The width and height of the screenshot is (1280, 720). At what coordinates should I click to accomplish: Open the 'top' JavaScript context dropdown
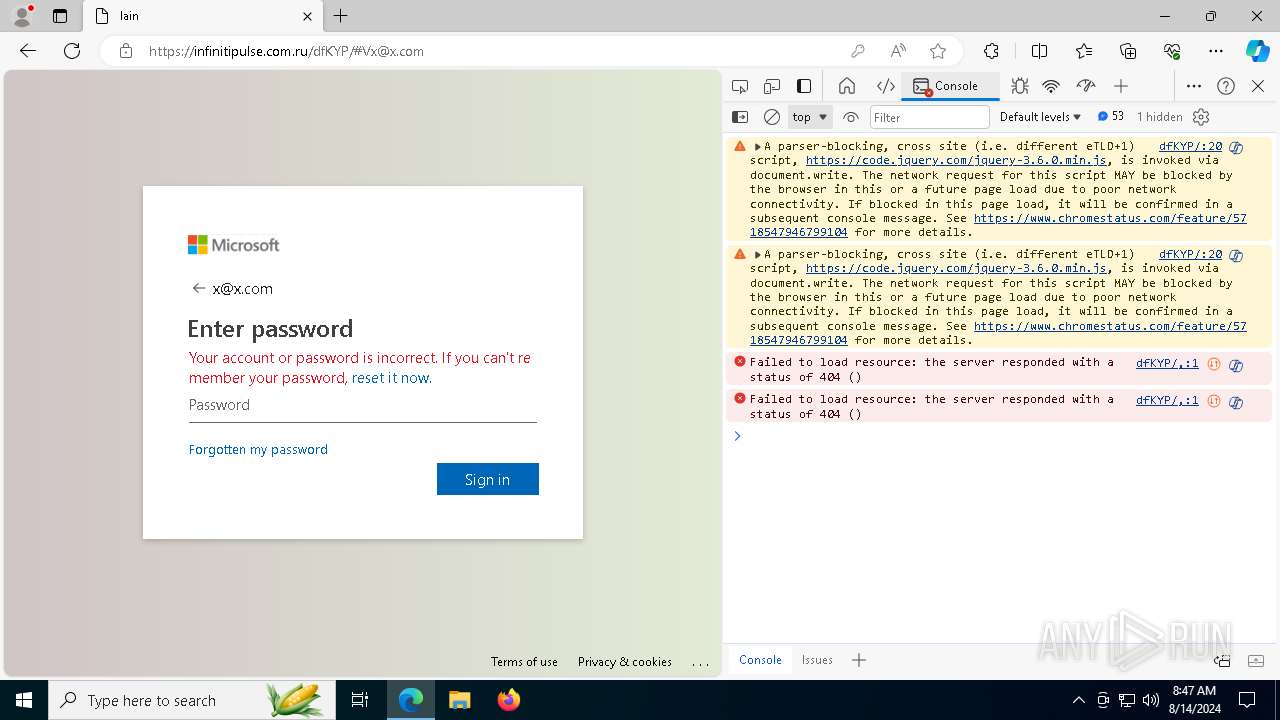pyautogui.click(x=810, y=117)
